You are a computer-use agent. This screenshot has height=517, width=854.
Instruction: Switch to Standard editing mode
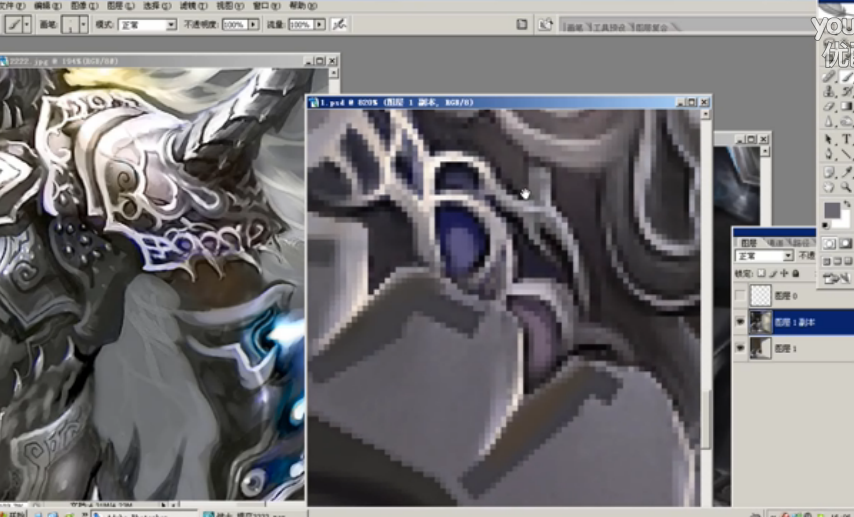tap(829, 243)
